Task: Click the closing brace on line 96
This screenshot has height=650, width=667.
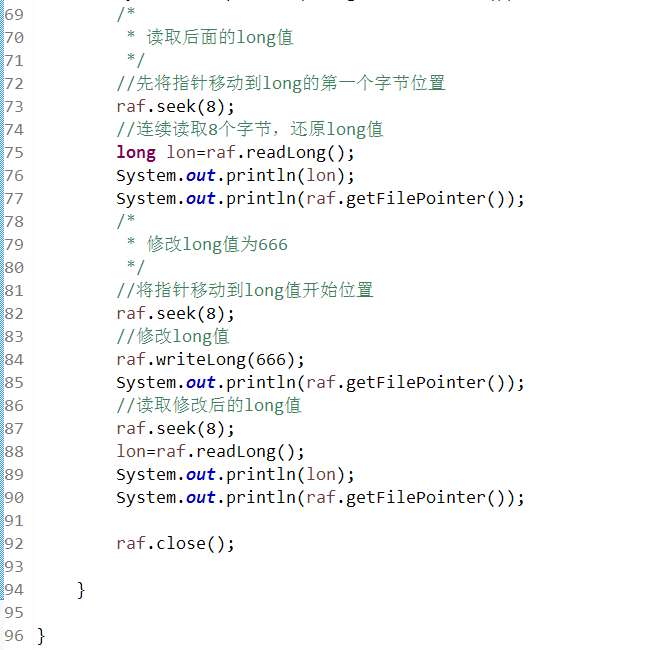Action: (x=41, y=636)
